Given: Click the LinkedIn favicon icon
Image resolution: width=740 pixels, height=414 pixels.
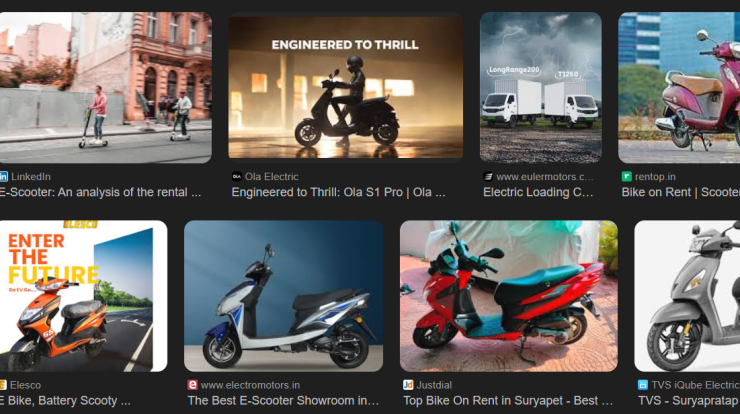Looking at the screenshot, I should coord(3,177).
